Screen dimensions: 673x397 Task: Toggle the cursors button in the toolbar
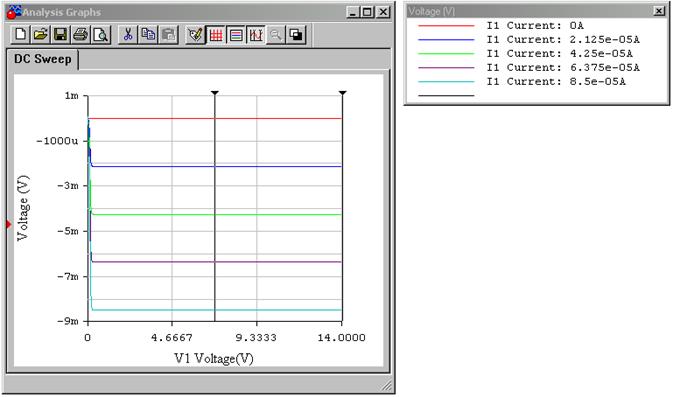click(256, 35)
